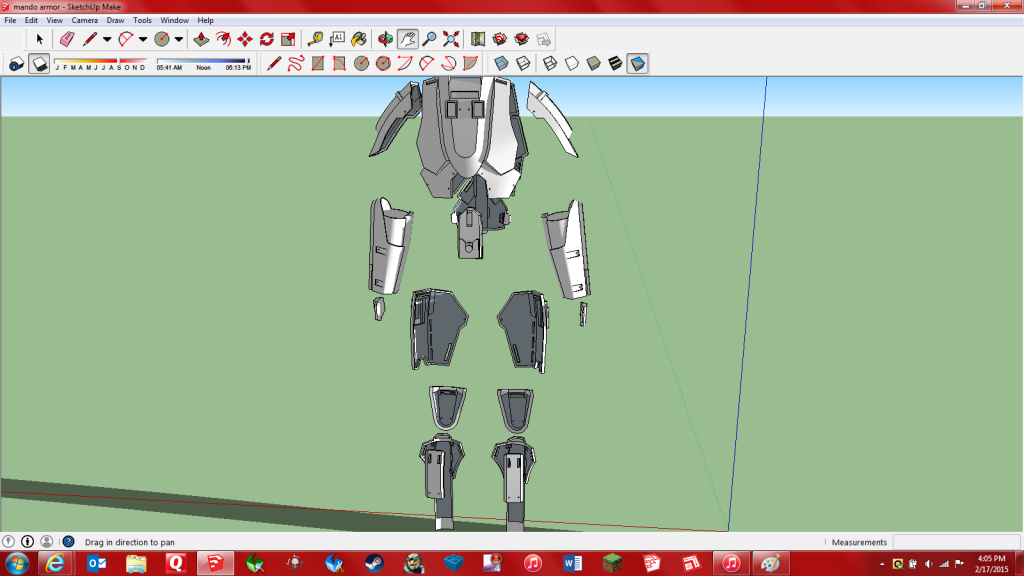Open the Window menu
1024x576 pixels.
point(174,20)
